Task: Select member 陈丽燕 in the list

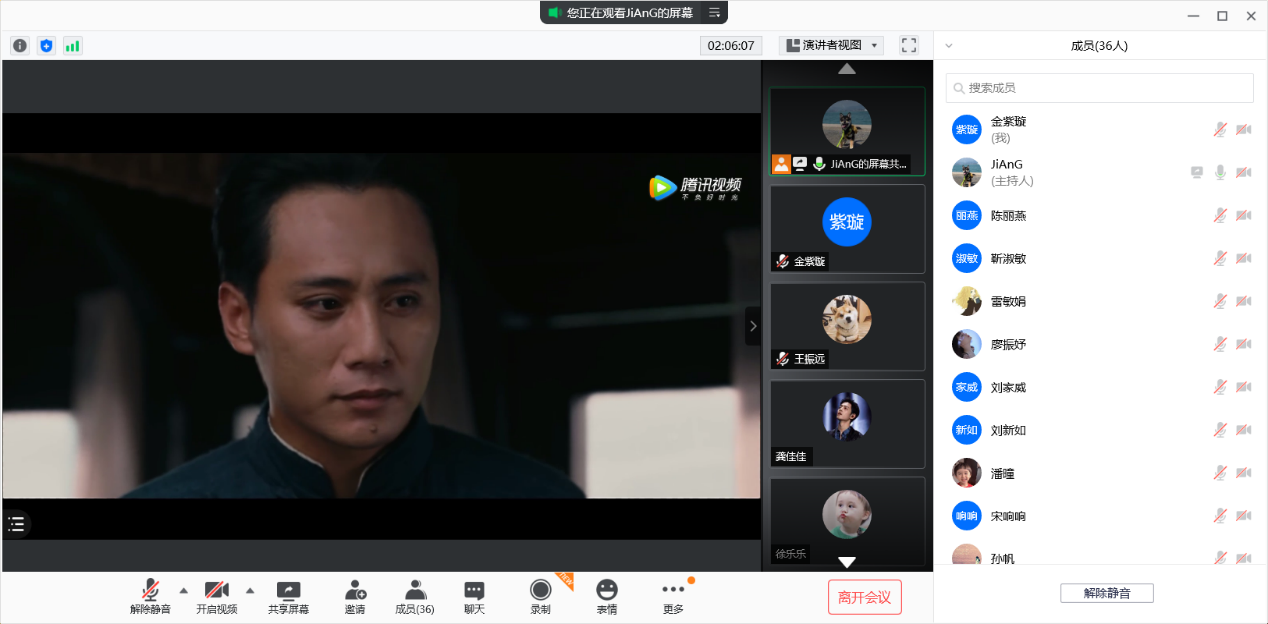Action: (x=1100, y=215)
